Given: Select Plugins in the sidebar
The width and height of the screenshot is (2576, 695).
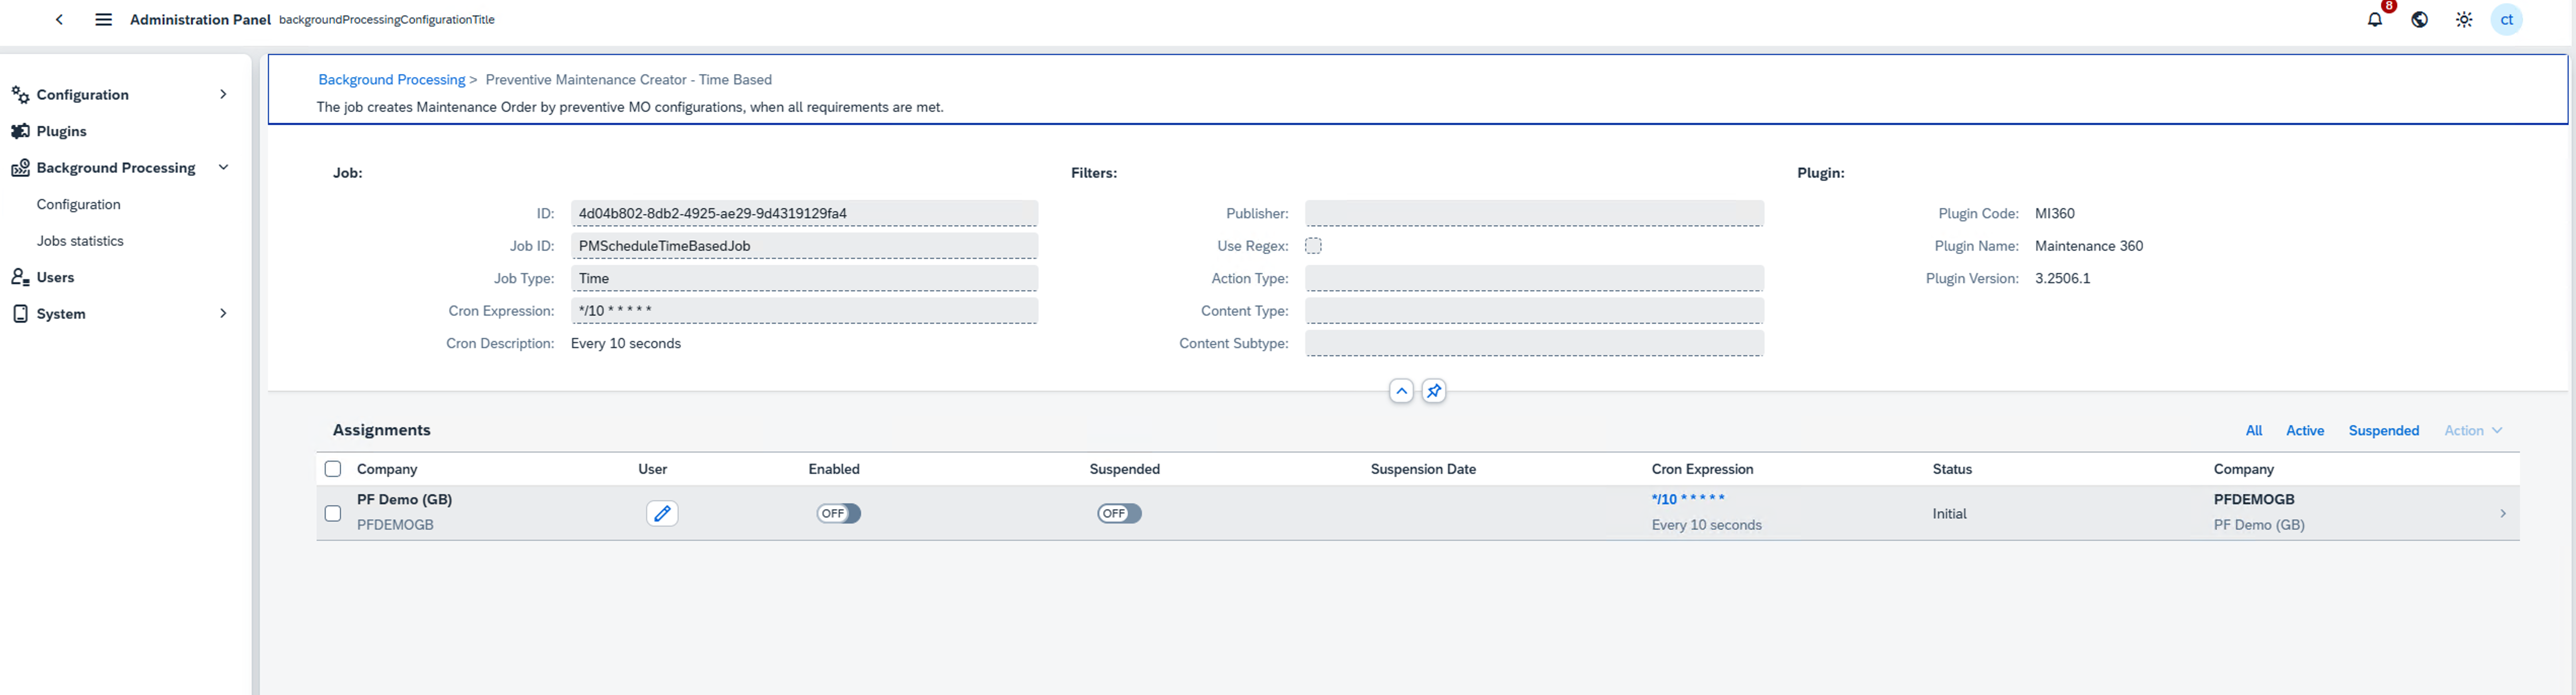Looking at the screenshot, I should point(61,131).
